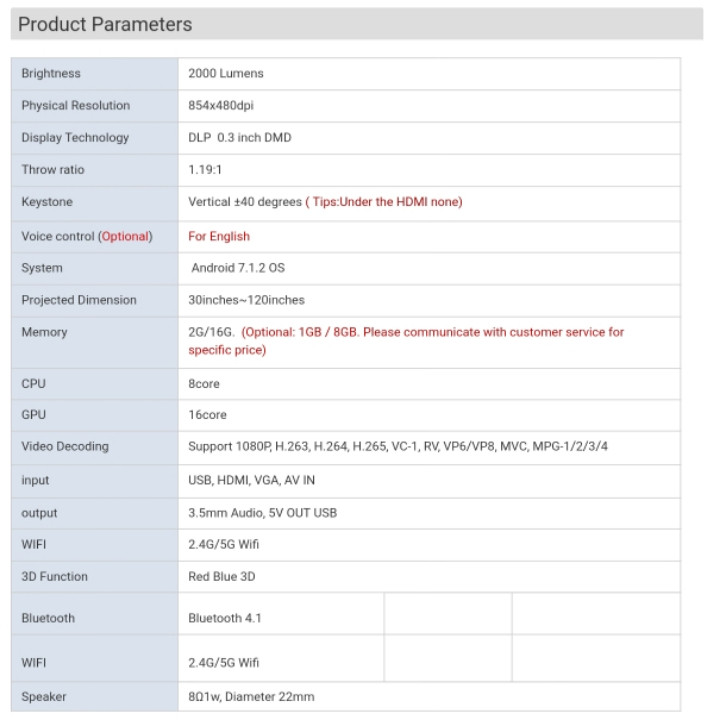The width and height of the screenshot is (720, 720).
Task: Click the Android 7.1.2 OS value
Action: click(x=238, y=268)
